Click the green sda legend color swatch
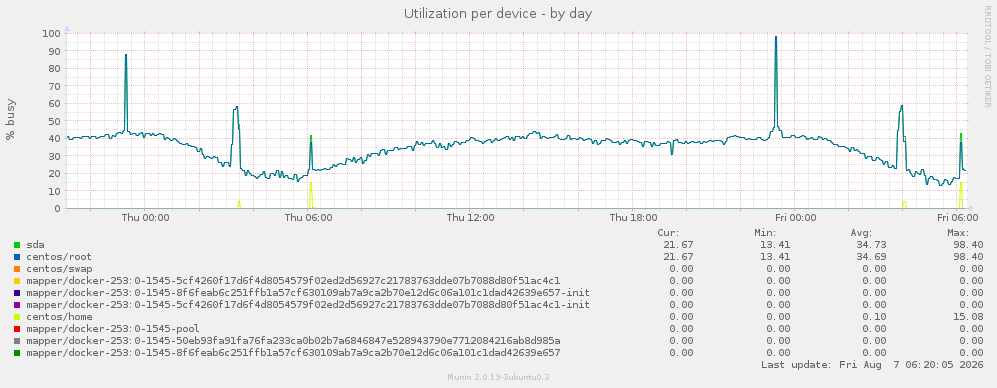 (x=17, y=245)
